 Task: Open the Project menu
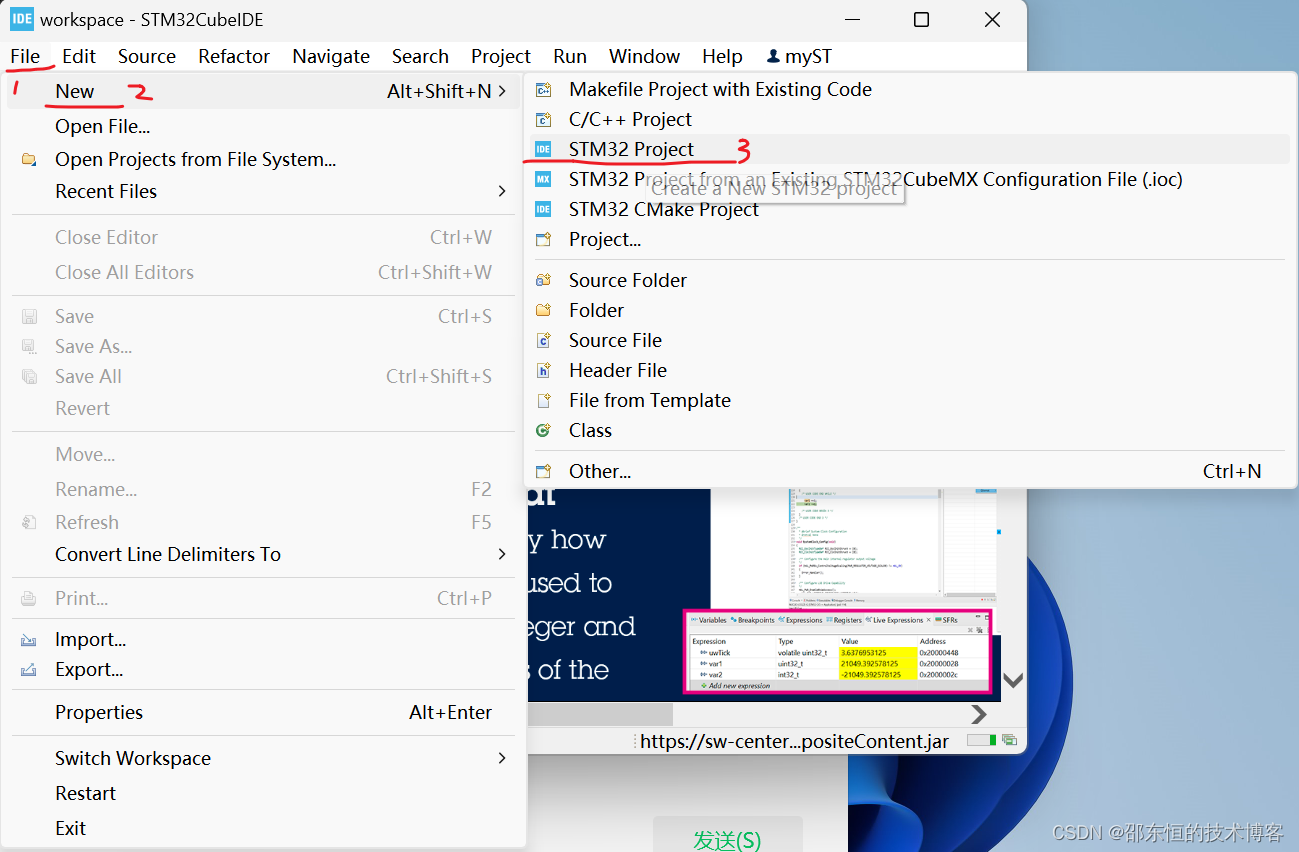coord(501,56)
